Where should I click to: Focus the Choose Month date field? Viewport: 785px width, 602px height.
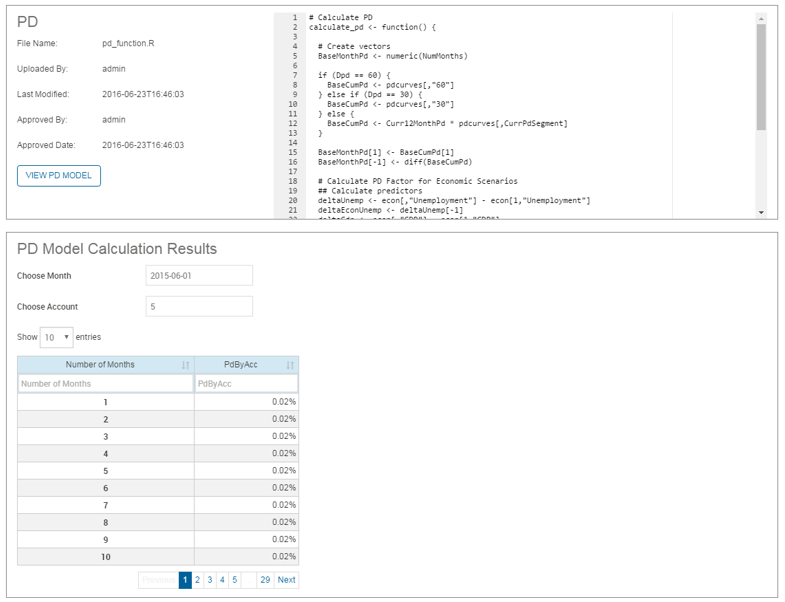click(x=199, y=275)
